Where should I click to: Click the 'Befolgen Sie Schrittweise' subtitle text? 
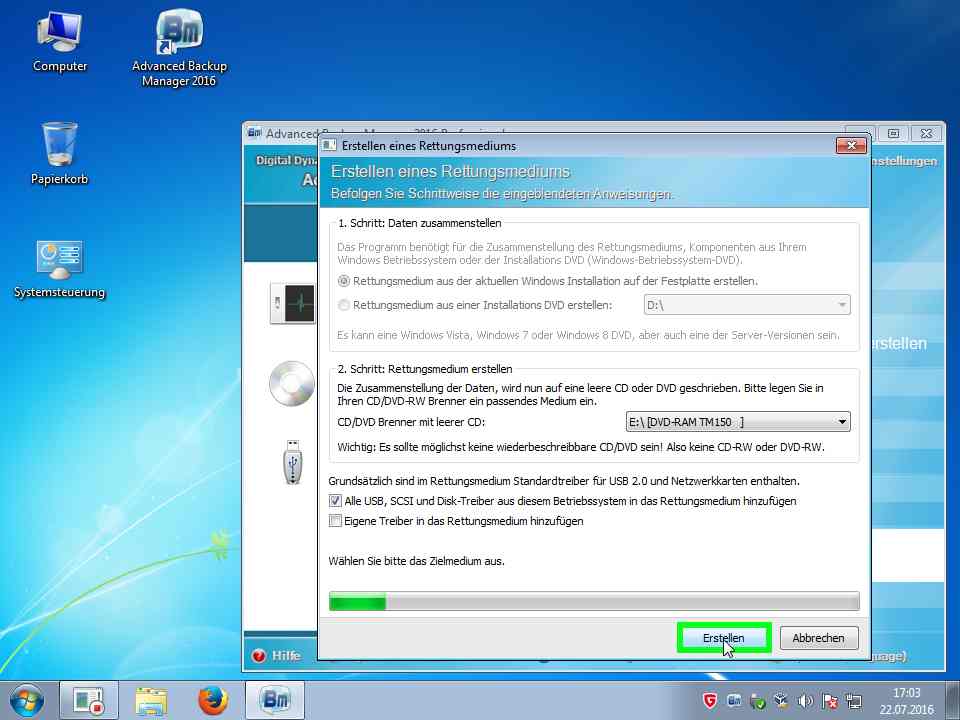point(501,194)
